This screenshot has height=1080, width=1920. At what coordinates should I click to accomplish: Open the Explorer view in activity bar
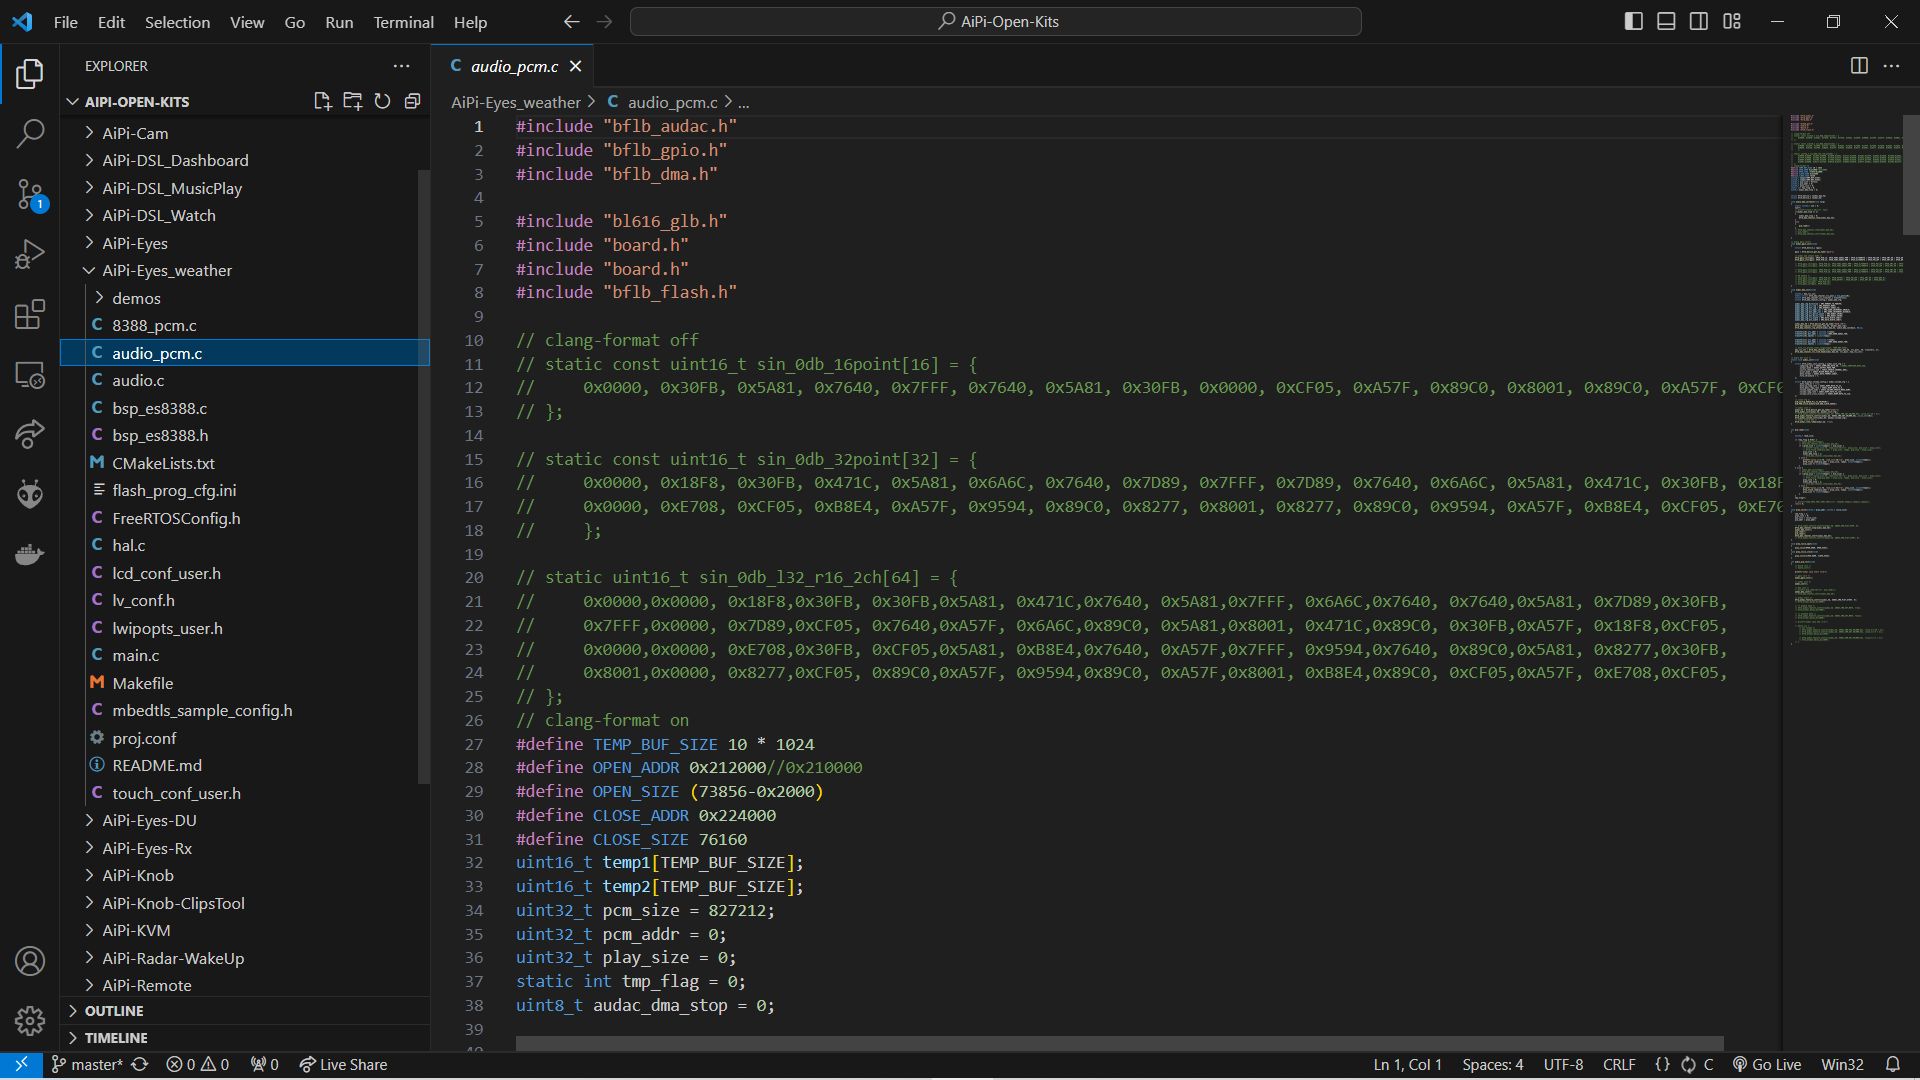tap(30, 74)
